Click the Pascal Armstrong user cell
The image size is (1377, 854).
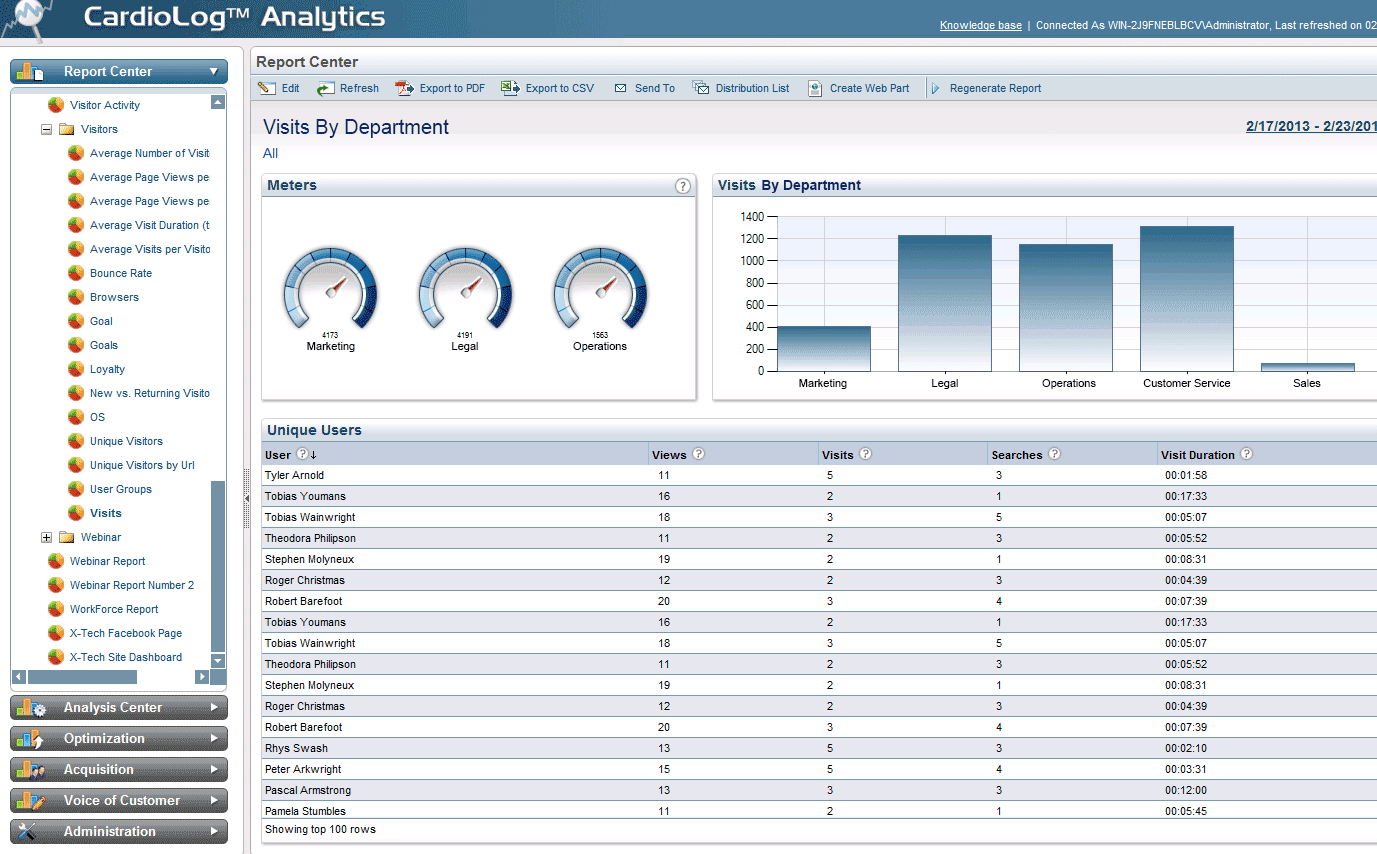click(308, 790)
